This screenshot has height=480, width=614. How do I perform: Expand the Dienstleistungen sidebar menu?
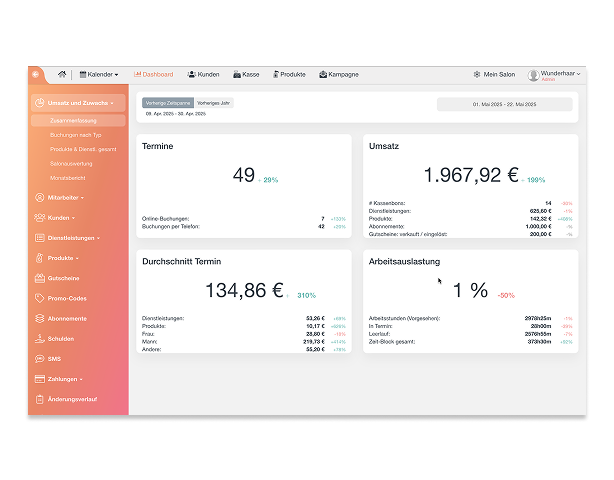(x=73, y=238)
